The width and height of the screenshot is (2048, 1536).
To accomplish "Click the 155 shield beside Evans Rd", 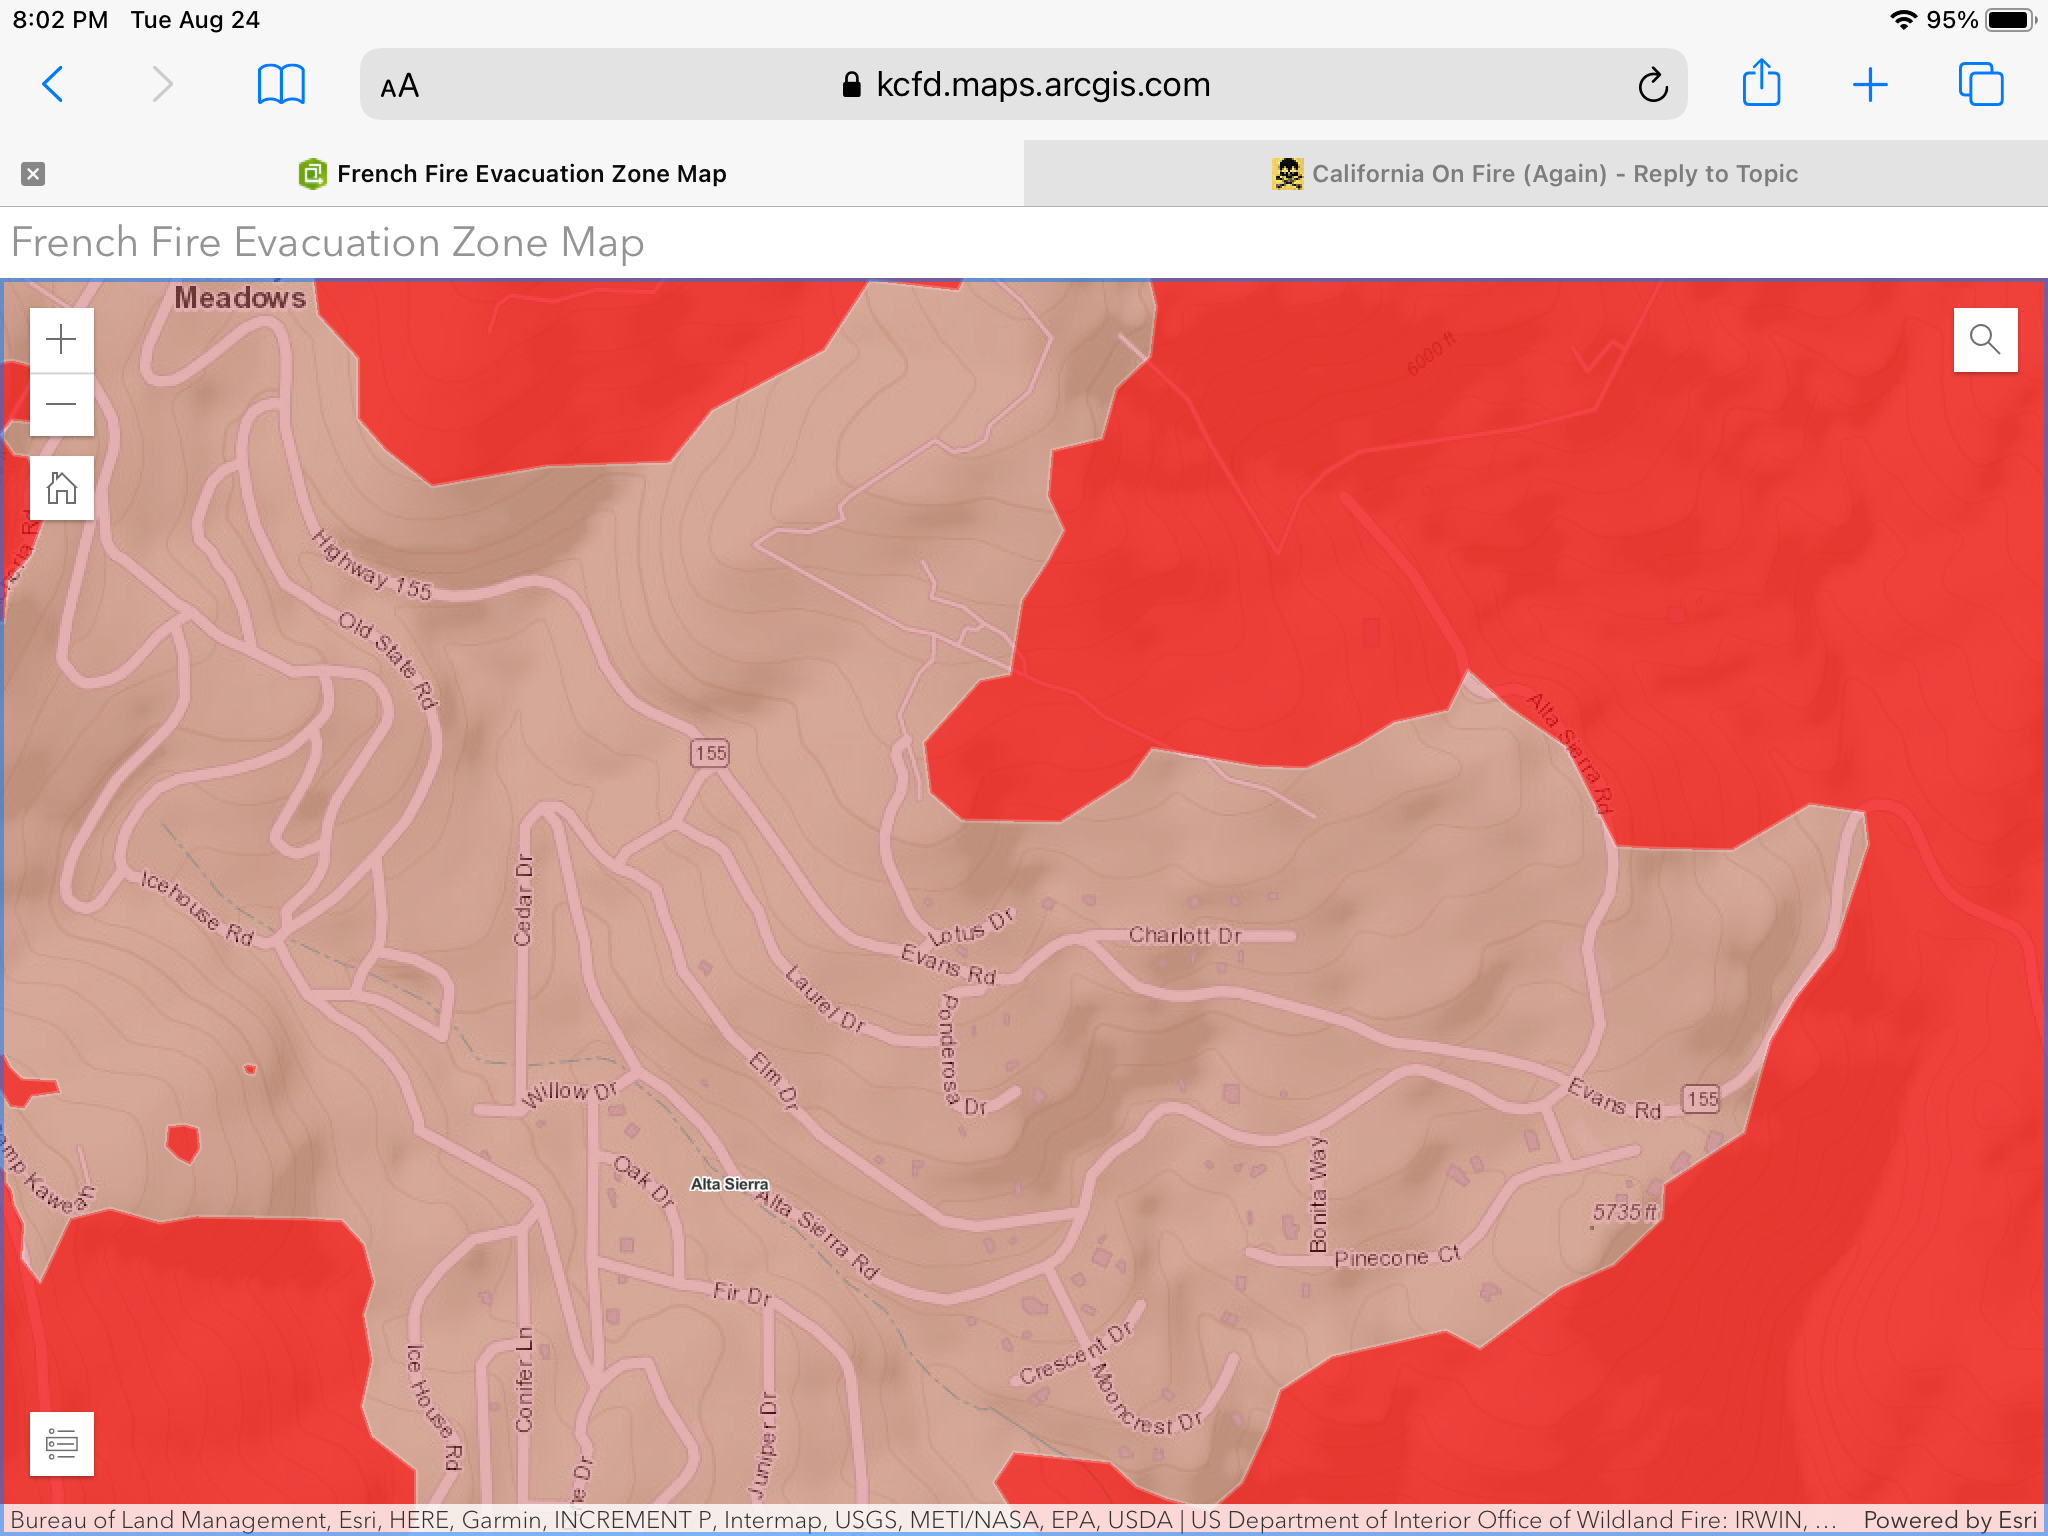I will (x=1702, y=1099).
